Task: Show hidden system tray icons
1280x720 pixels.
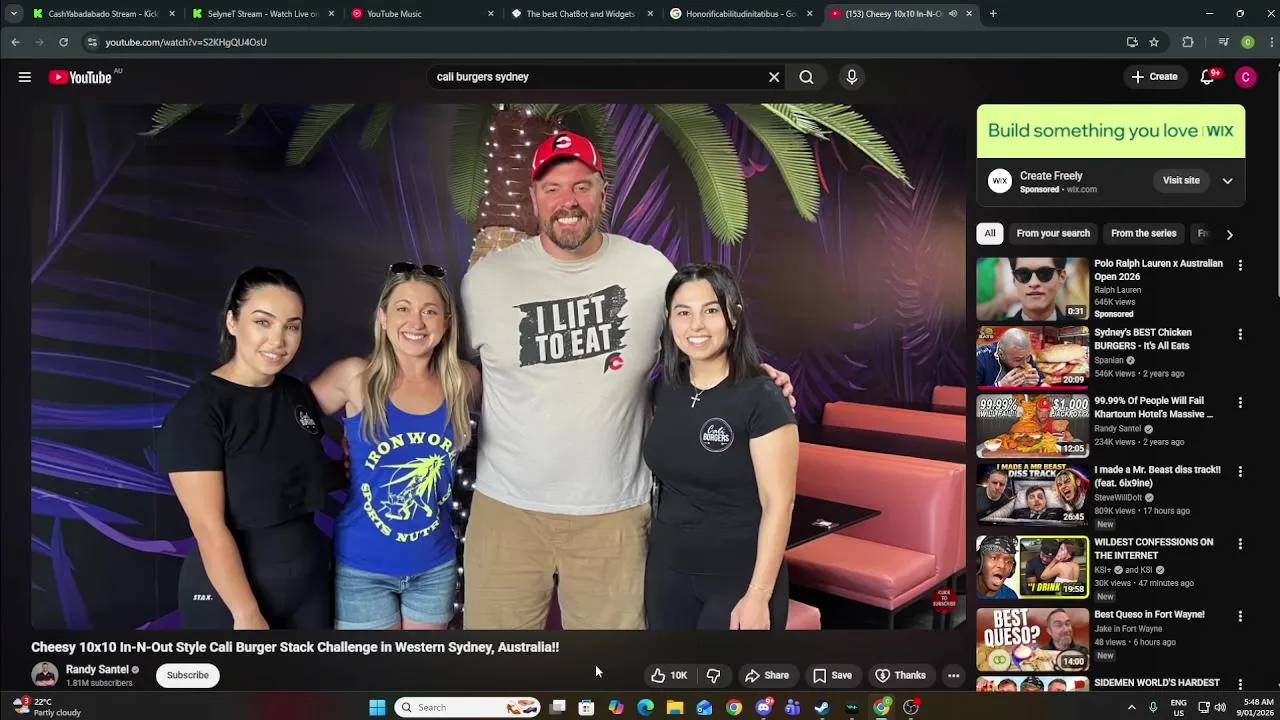Action: pyautogui.click(x=1132, y=707)
